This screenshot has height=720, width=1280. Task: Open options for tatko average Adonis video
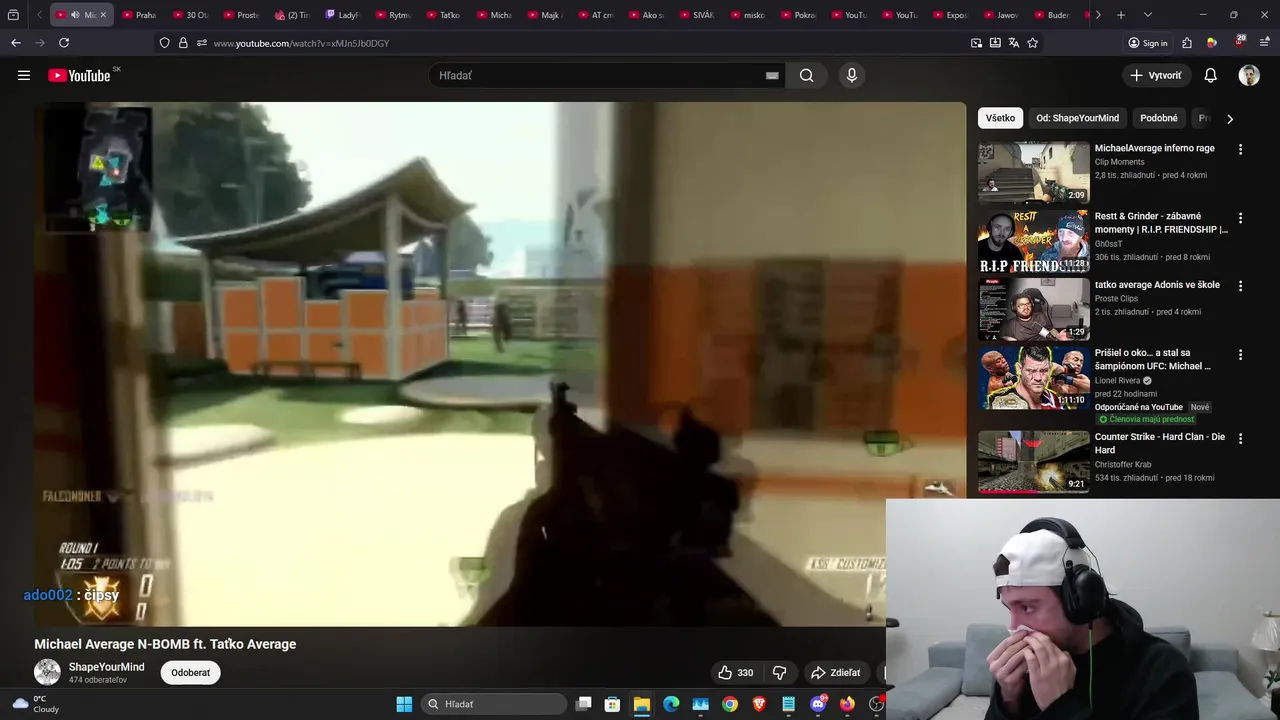[x=1241, y=285]
